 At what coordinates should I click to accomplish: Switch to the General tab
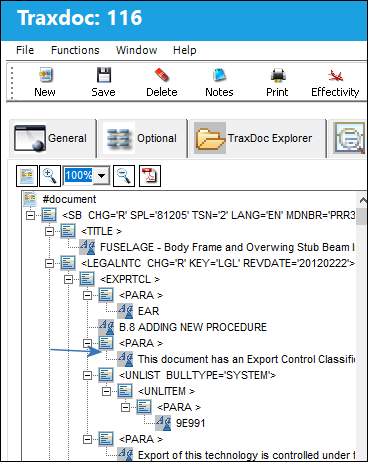click(x=52, y=138)
